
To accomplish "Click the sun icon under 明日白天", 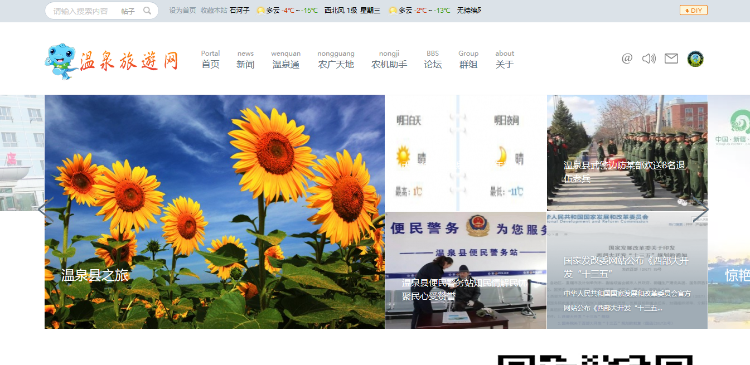I will click(x=403, y=156).
